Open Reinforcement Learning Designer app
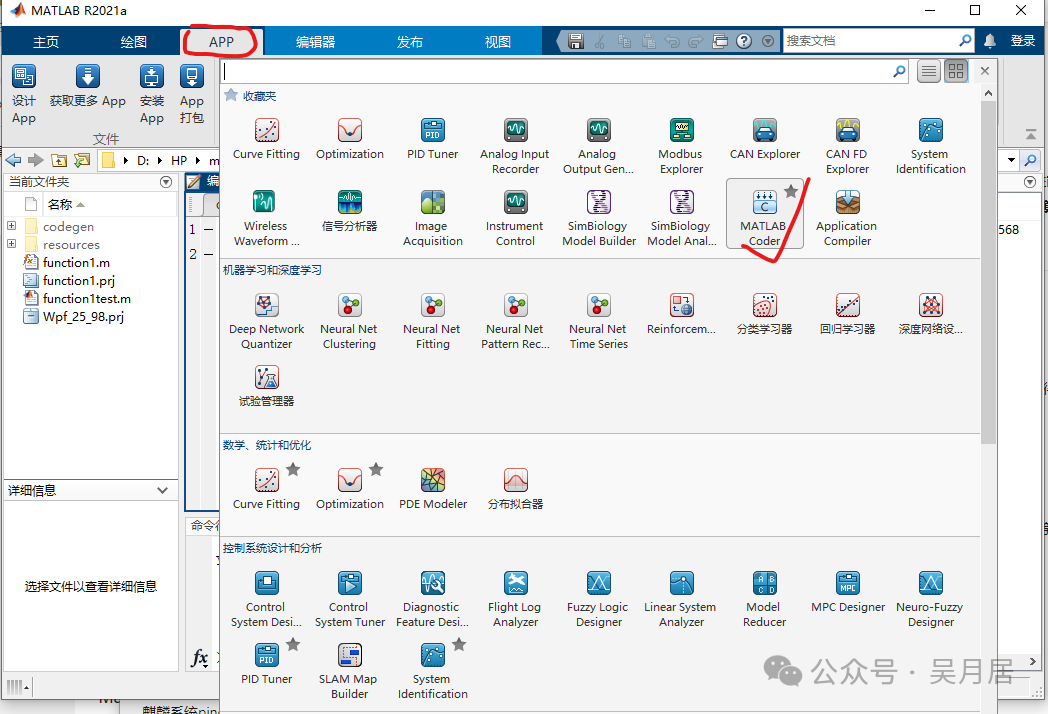The image size is (1048, 714). pyautogui.click(x=681, y=314)
